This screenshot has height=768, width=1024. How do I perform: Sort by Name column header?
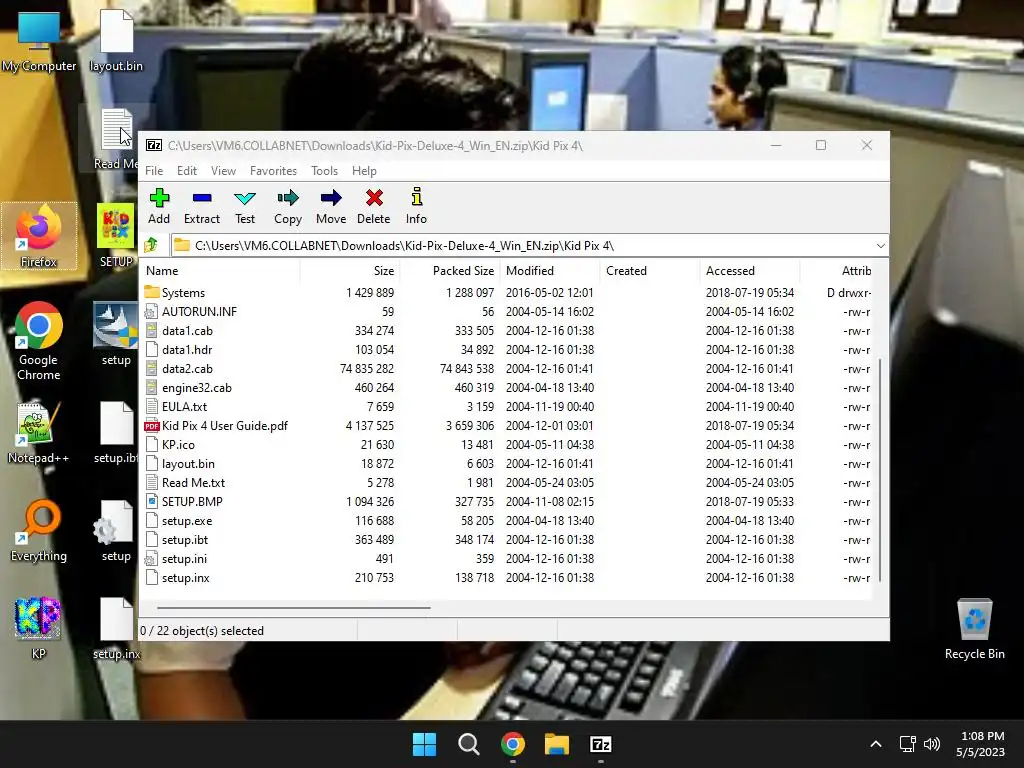click(221, 270)
